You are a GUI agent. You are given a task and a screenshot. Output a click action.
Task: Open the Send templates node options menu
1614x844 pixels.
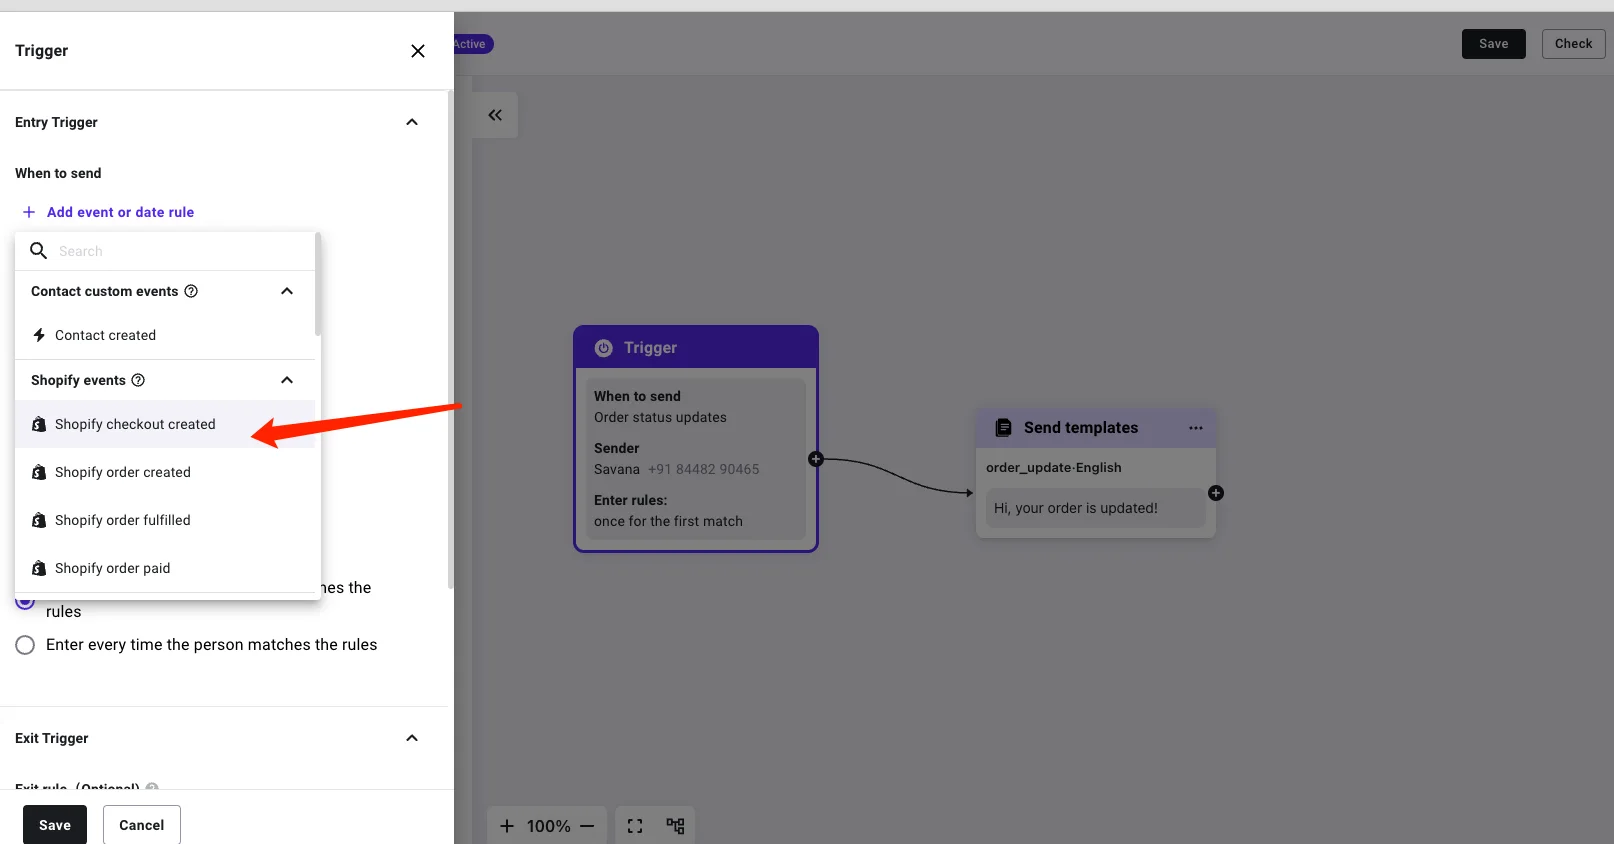1196,428
